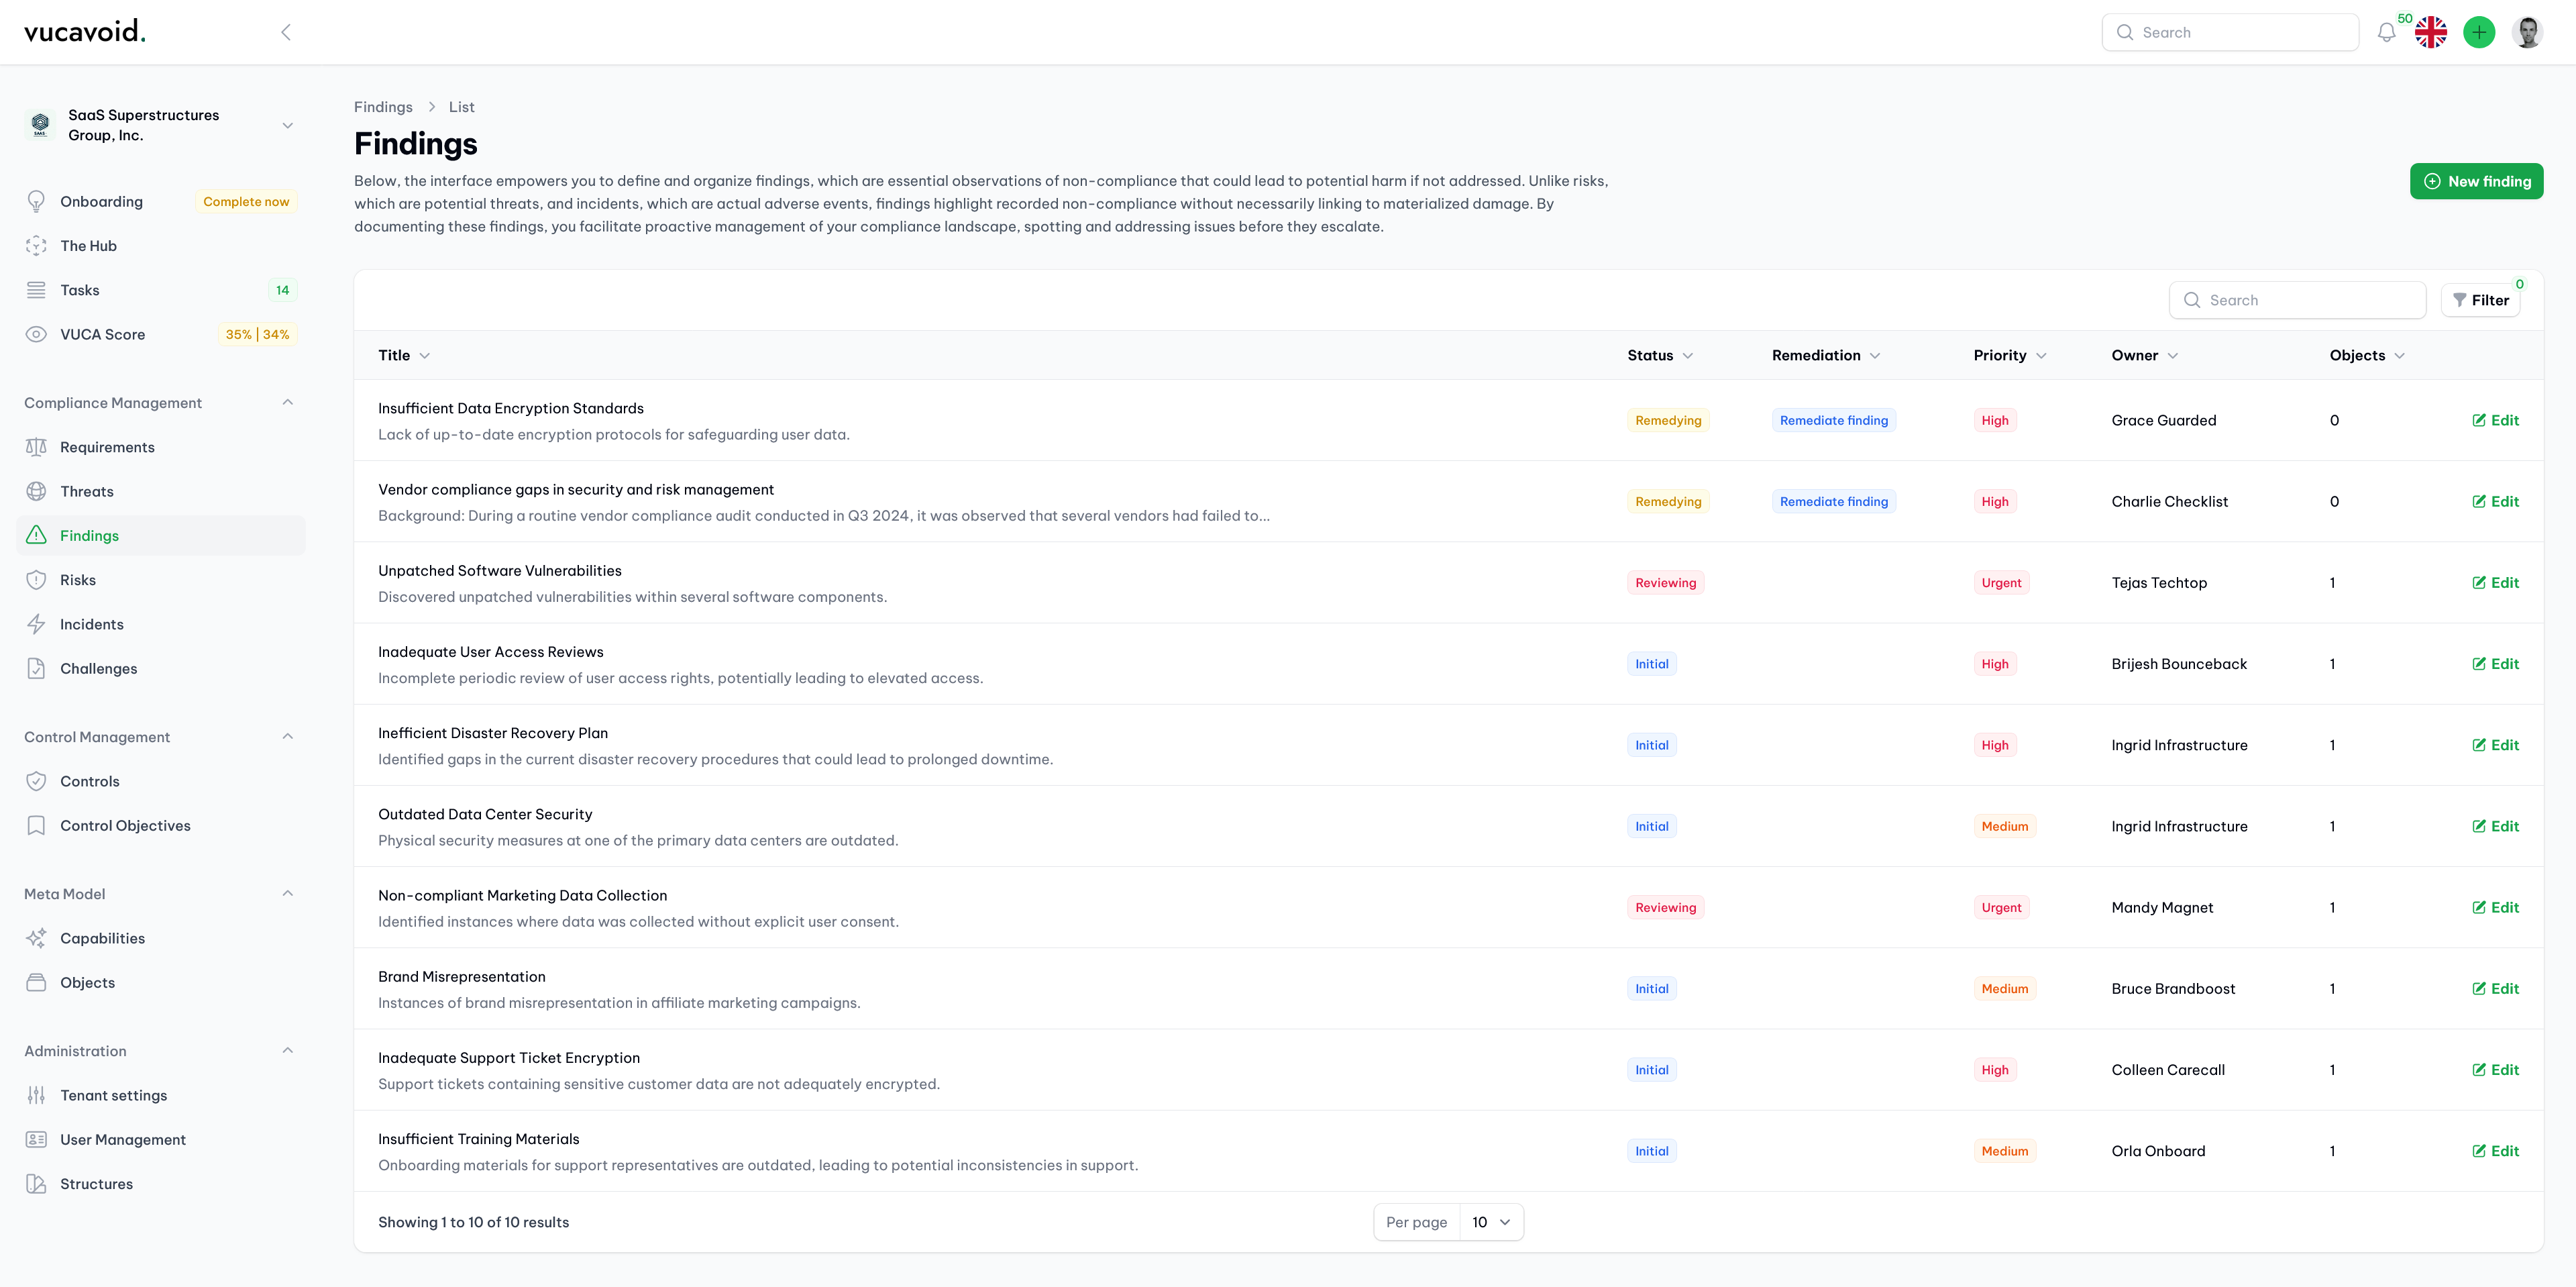The width and height of the screenshot is (2576, 1287).
Task: Open Incidents in the sidebar
Action: (92, 624)
